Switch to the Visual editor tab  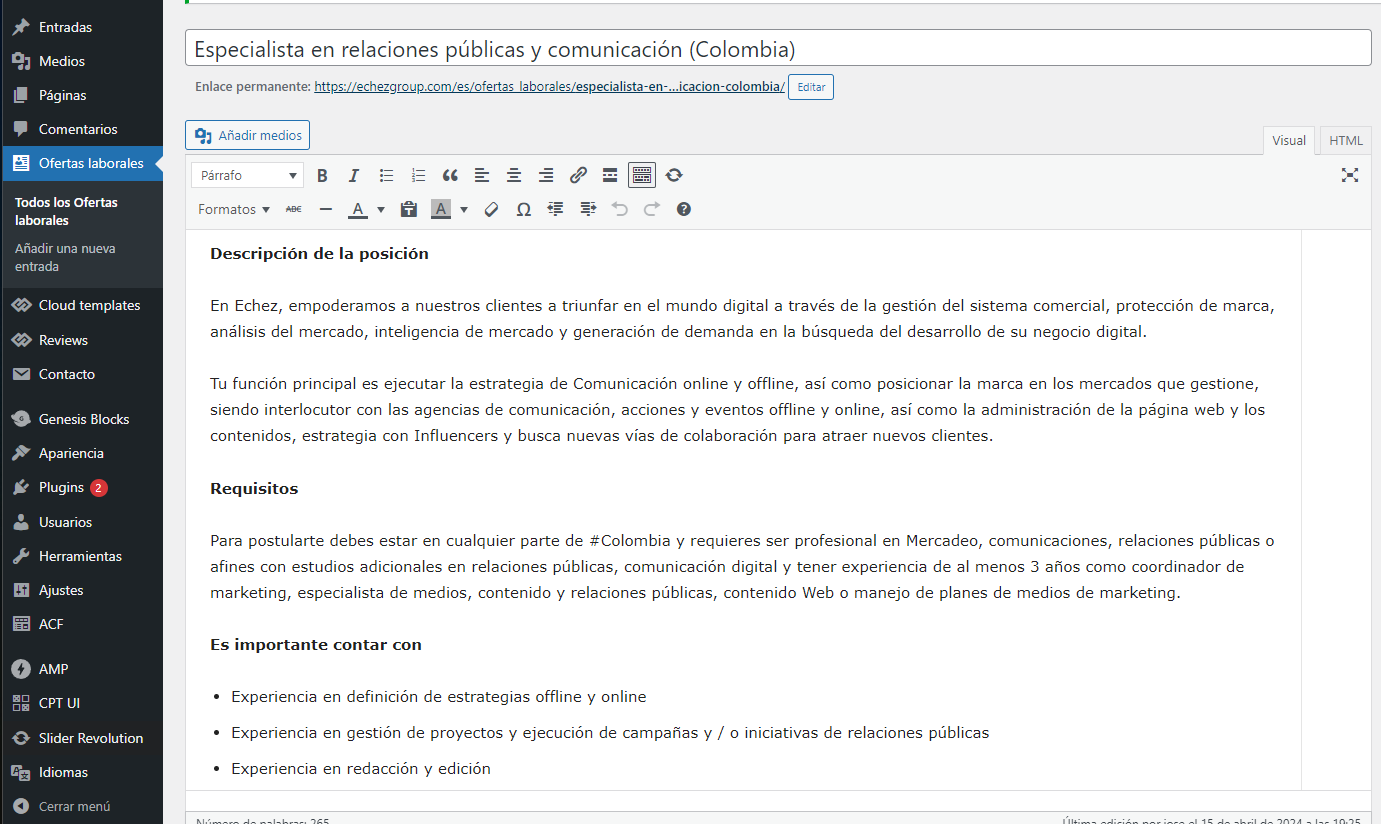point(1289,141)
